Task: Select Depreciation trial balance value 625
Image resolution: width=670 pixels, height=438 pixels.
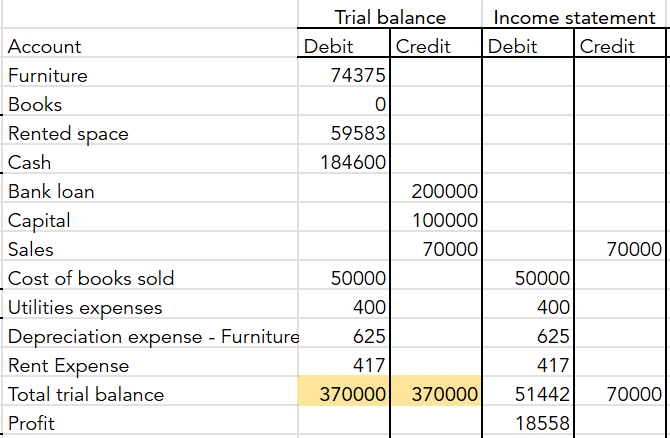Action: (x=344, y=334)
